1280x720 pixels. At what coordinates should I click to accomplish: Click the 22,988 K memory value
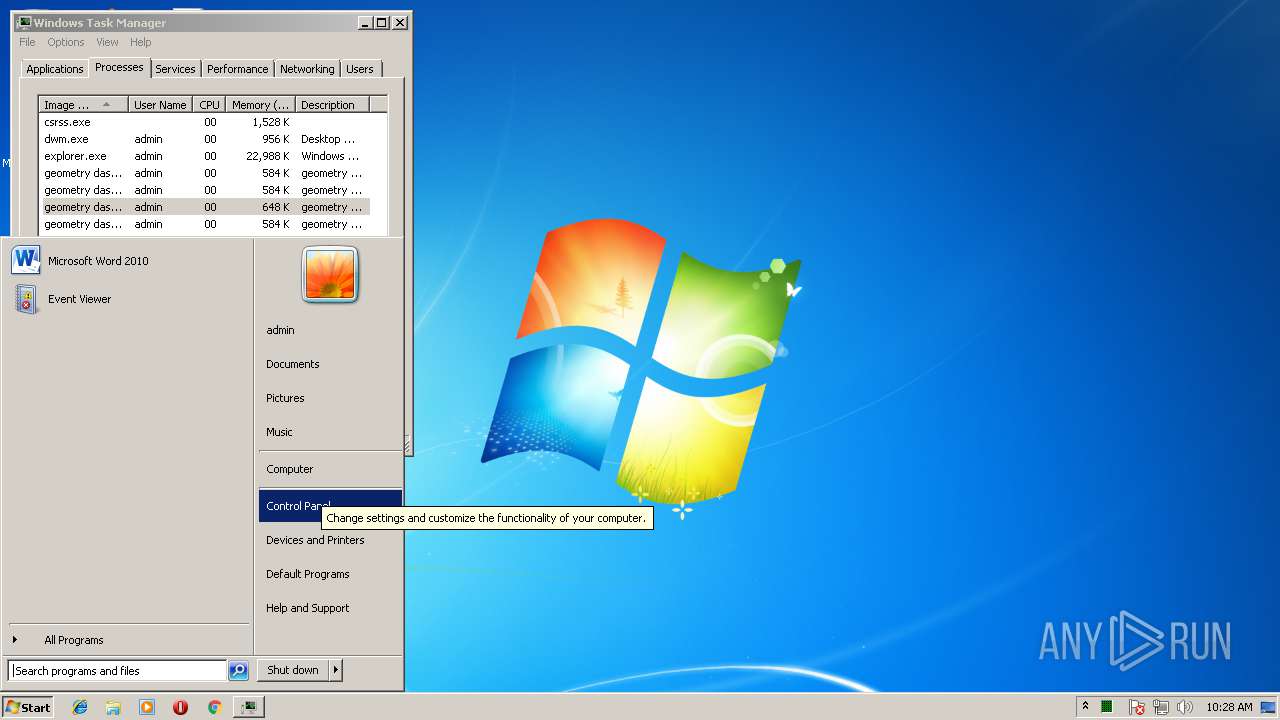(x=267, y=156)
